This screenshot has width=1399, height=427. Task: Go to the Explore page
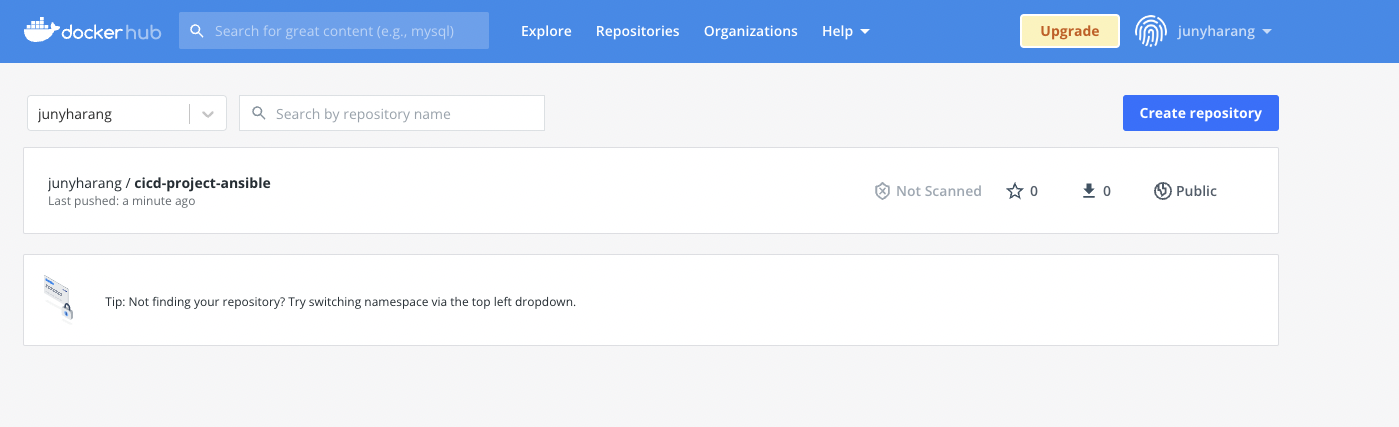click(546, 31)
